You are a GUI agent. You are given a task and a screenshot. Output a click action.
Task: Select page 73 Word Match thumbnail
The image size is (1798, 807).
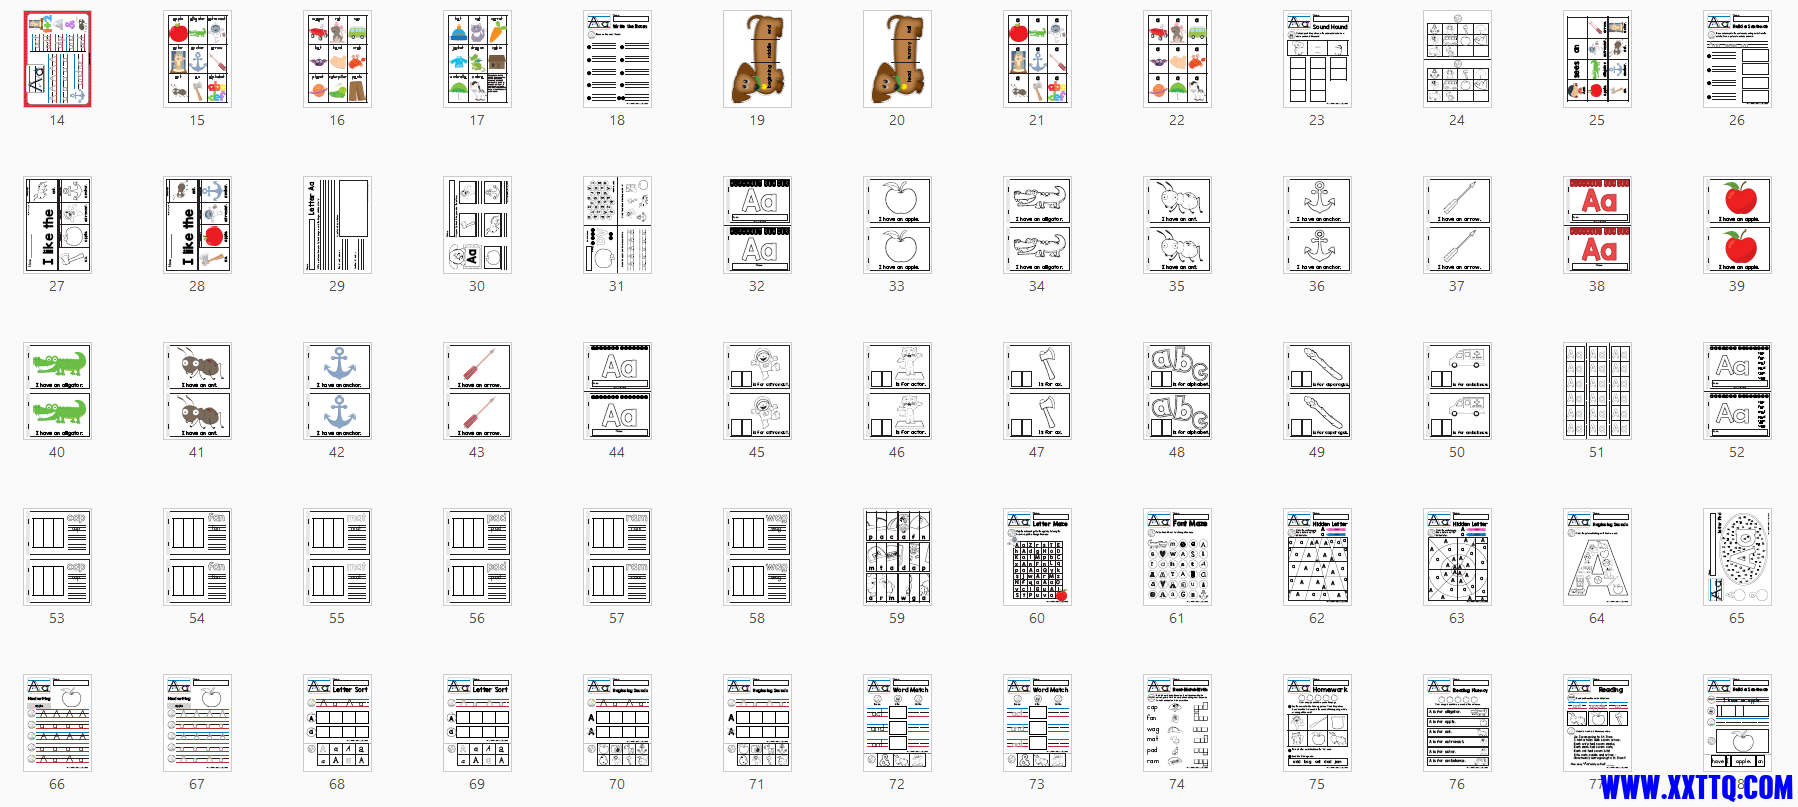pyautogui.click(x=1037, y=723)
